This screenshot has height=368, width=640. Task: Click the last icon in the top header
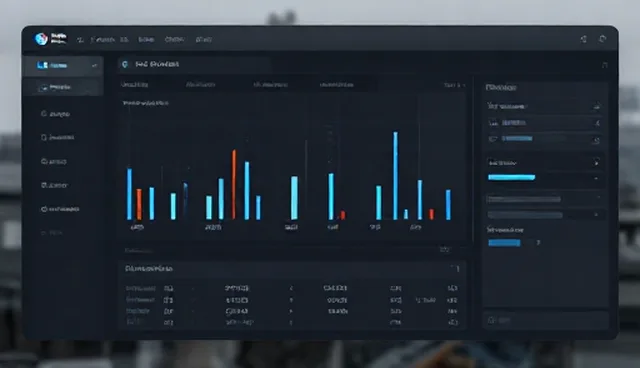point(602,39)
